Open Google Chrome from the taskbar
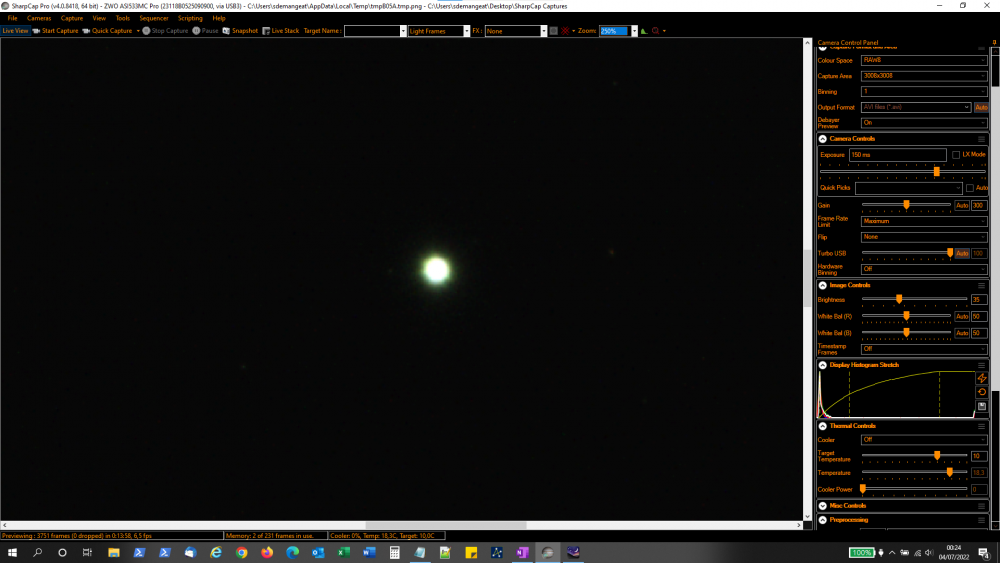Screen dimensions: 1000x563 [242, 553]
